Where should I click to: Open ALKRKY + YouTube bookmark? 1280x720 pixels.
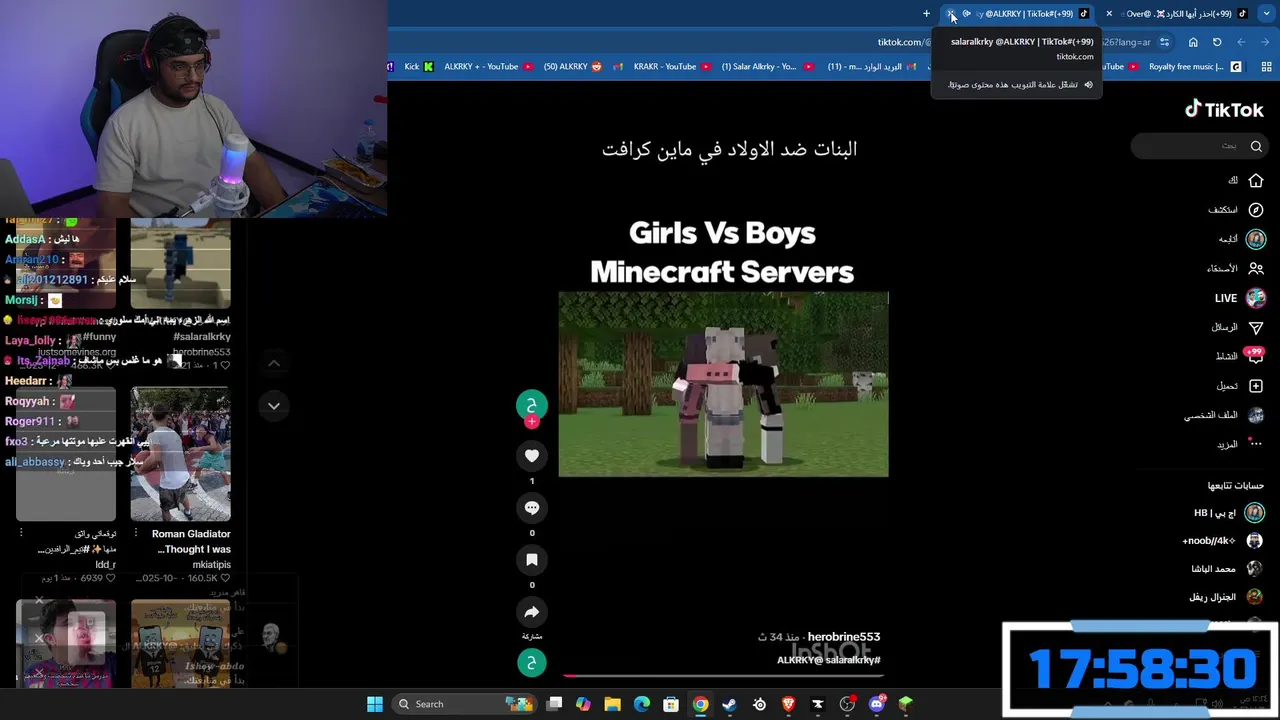coord(489,67)
